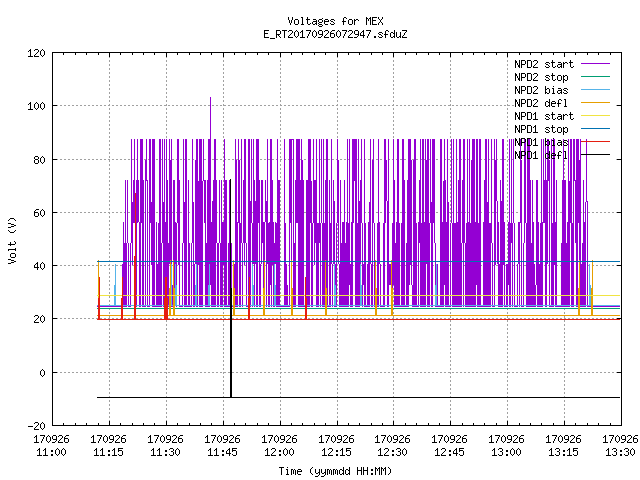The image size is (640, 480).
Task: Click the black NPD1 defl legend line
Action: tap(595, 155)
